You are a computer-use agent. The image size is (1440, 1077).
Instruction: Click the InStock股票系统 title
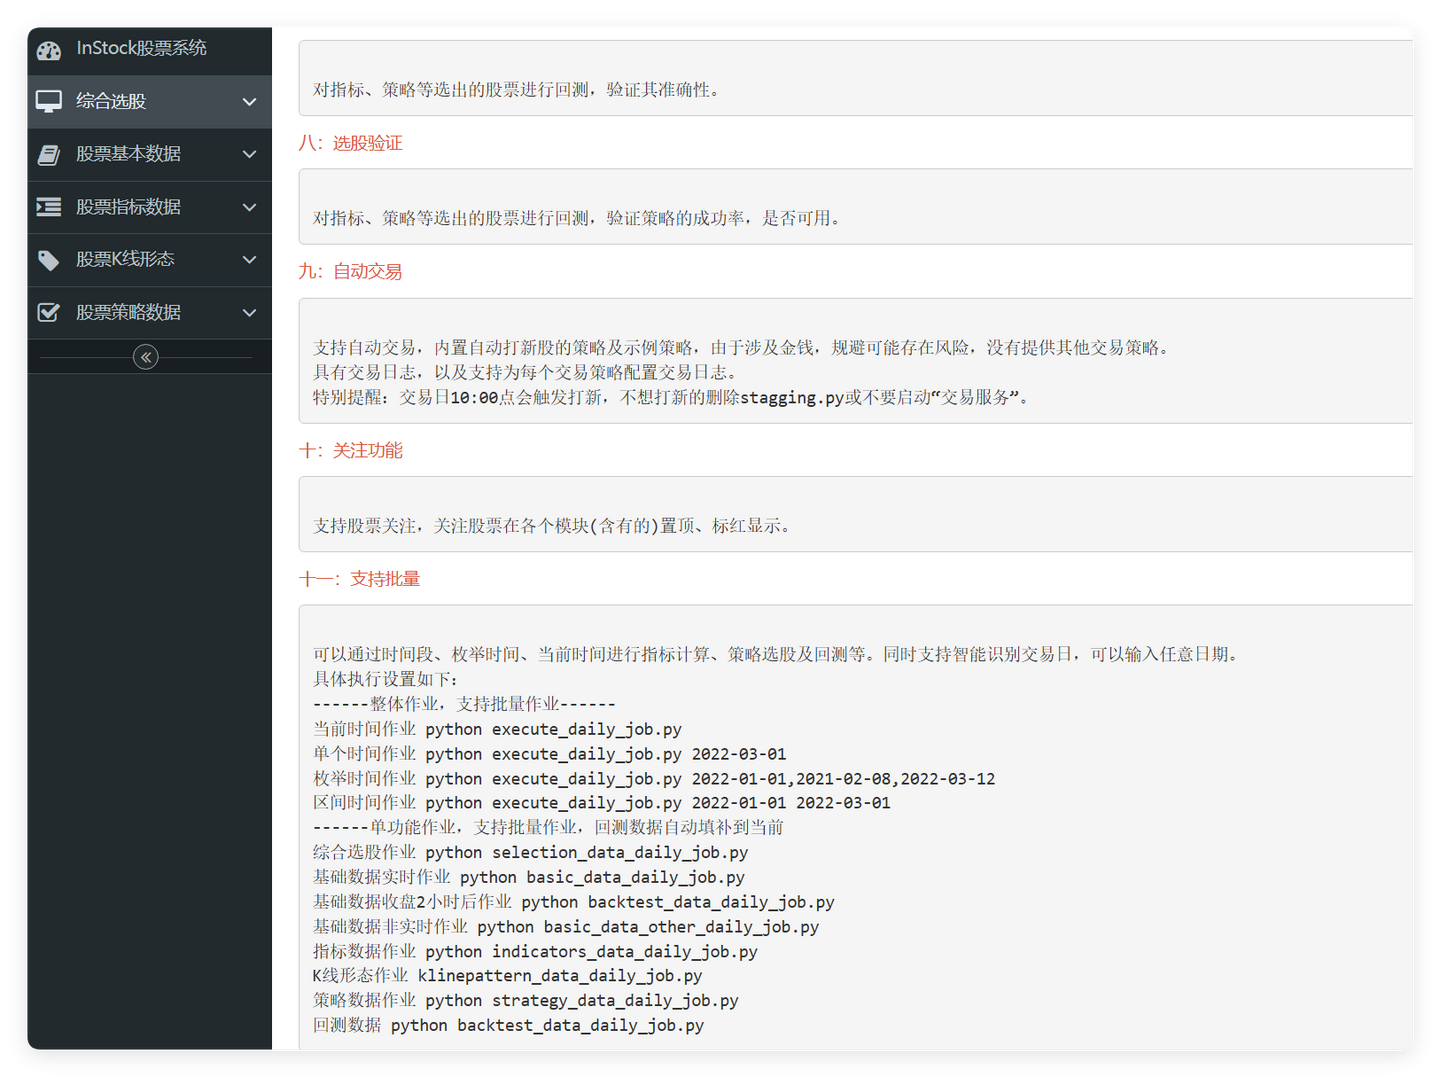142,48
